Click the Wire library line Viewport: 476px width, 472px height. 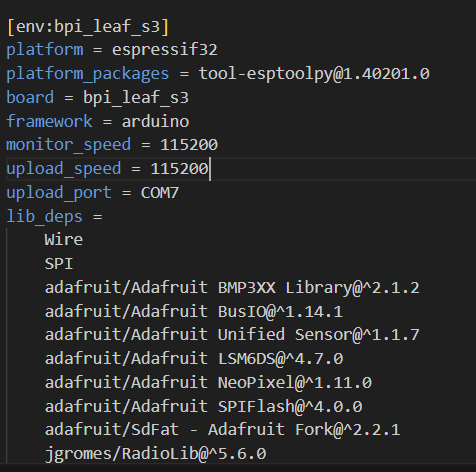pyautogui.click(x=64, y=240)
